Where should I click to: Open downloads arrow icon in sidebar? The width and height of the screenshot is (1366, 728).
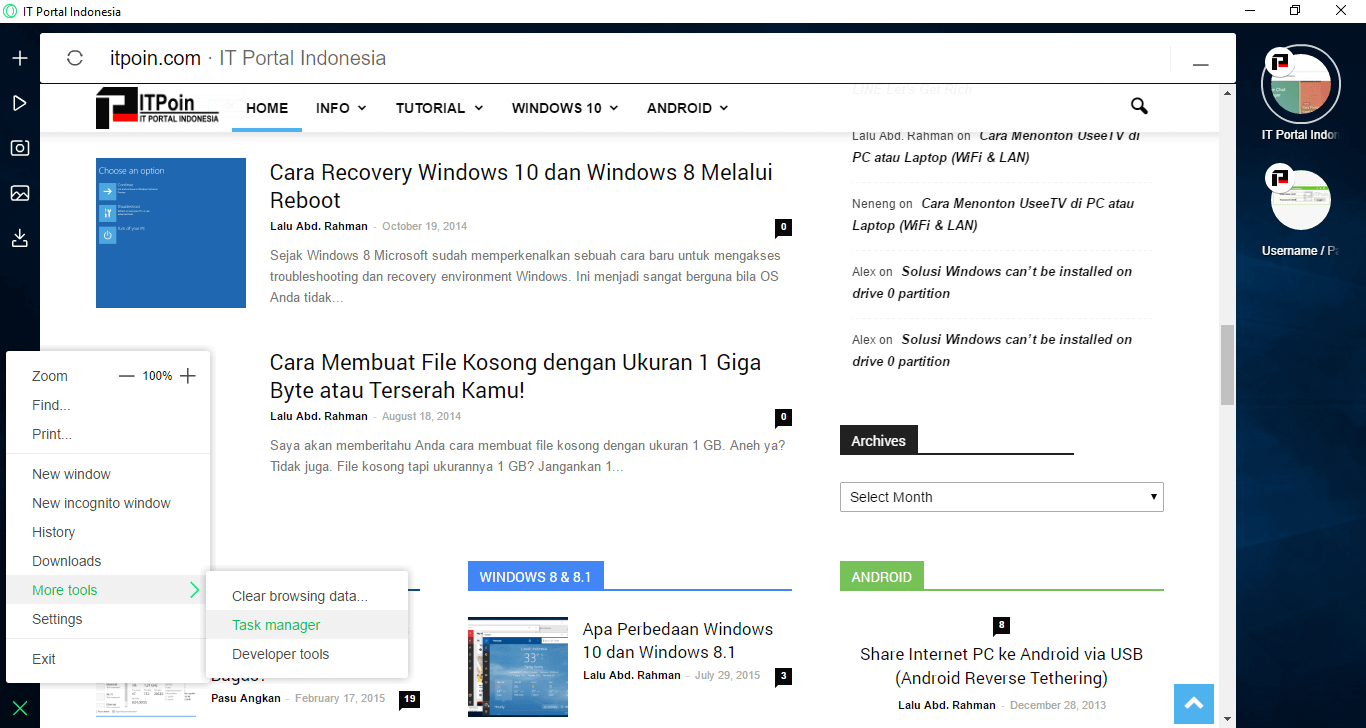pyautogui.click(x=20, y=238)
